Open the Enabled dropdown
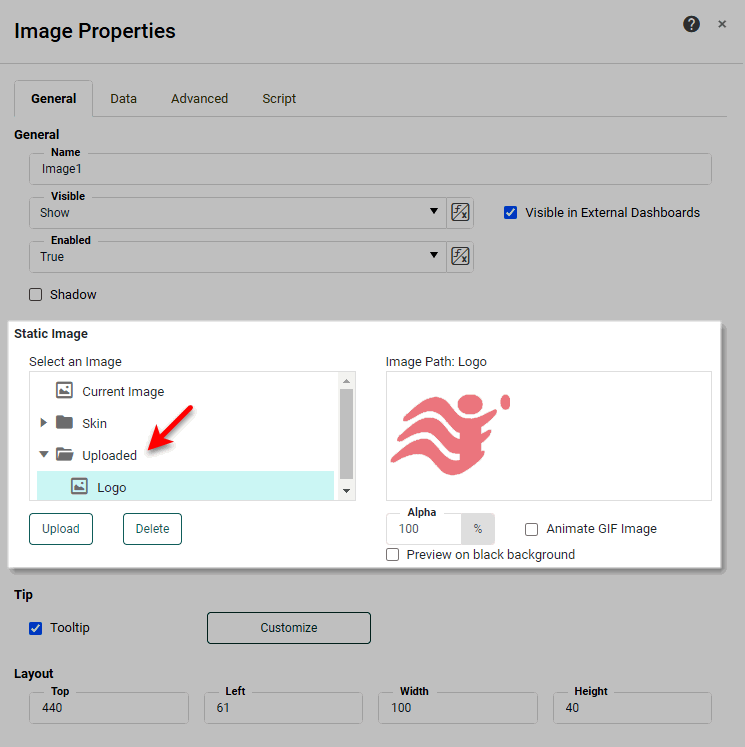 pos(434,256)
